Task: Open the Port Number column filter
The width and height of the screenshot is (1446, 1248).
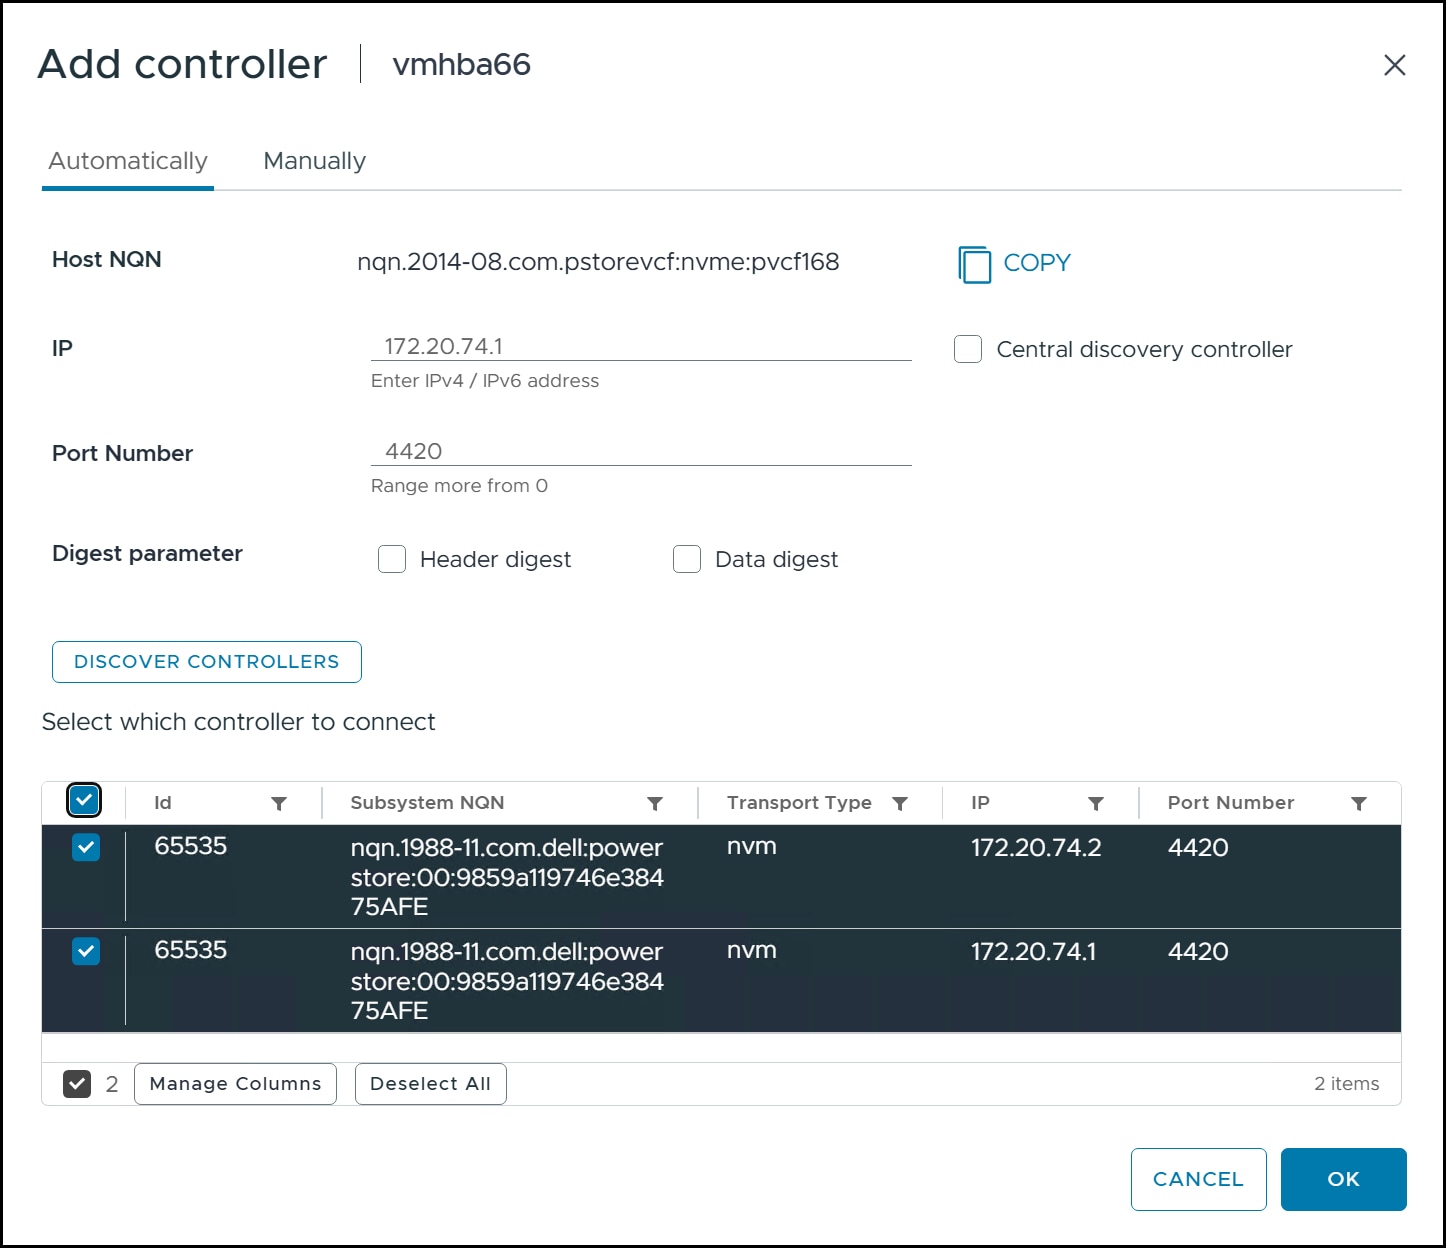Action: (1359, 803)
